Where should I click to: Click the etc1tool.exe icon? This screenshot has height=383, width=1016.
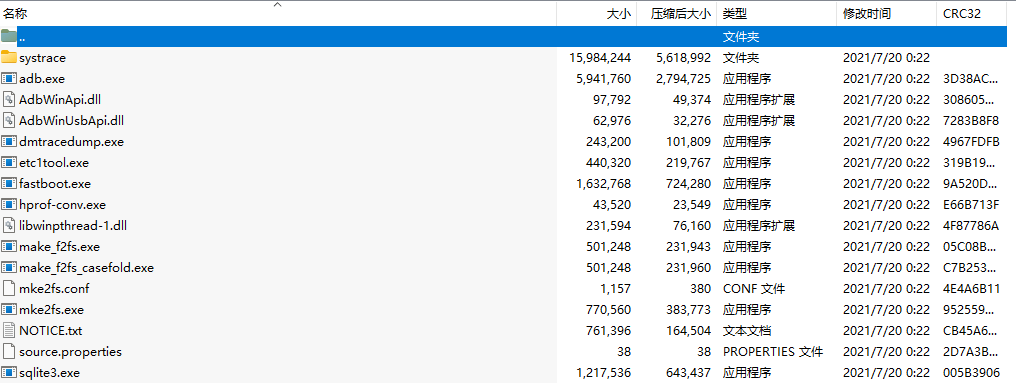8,162
